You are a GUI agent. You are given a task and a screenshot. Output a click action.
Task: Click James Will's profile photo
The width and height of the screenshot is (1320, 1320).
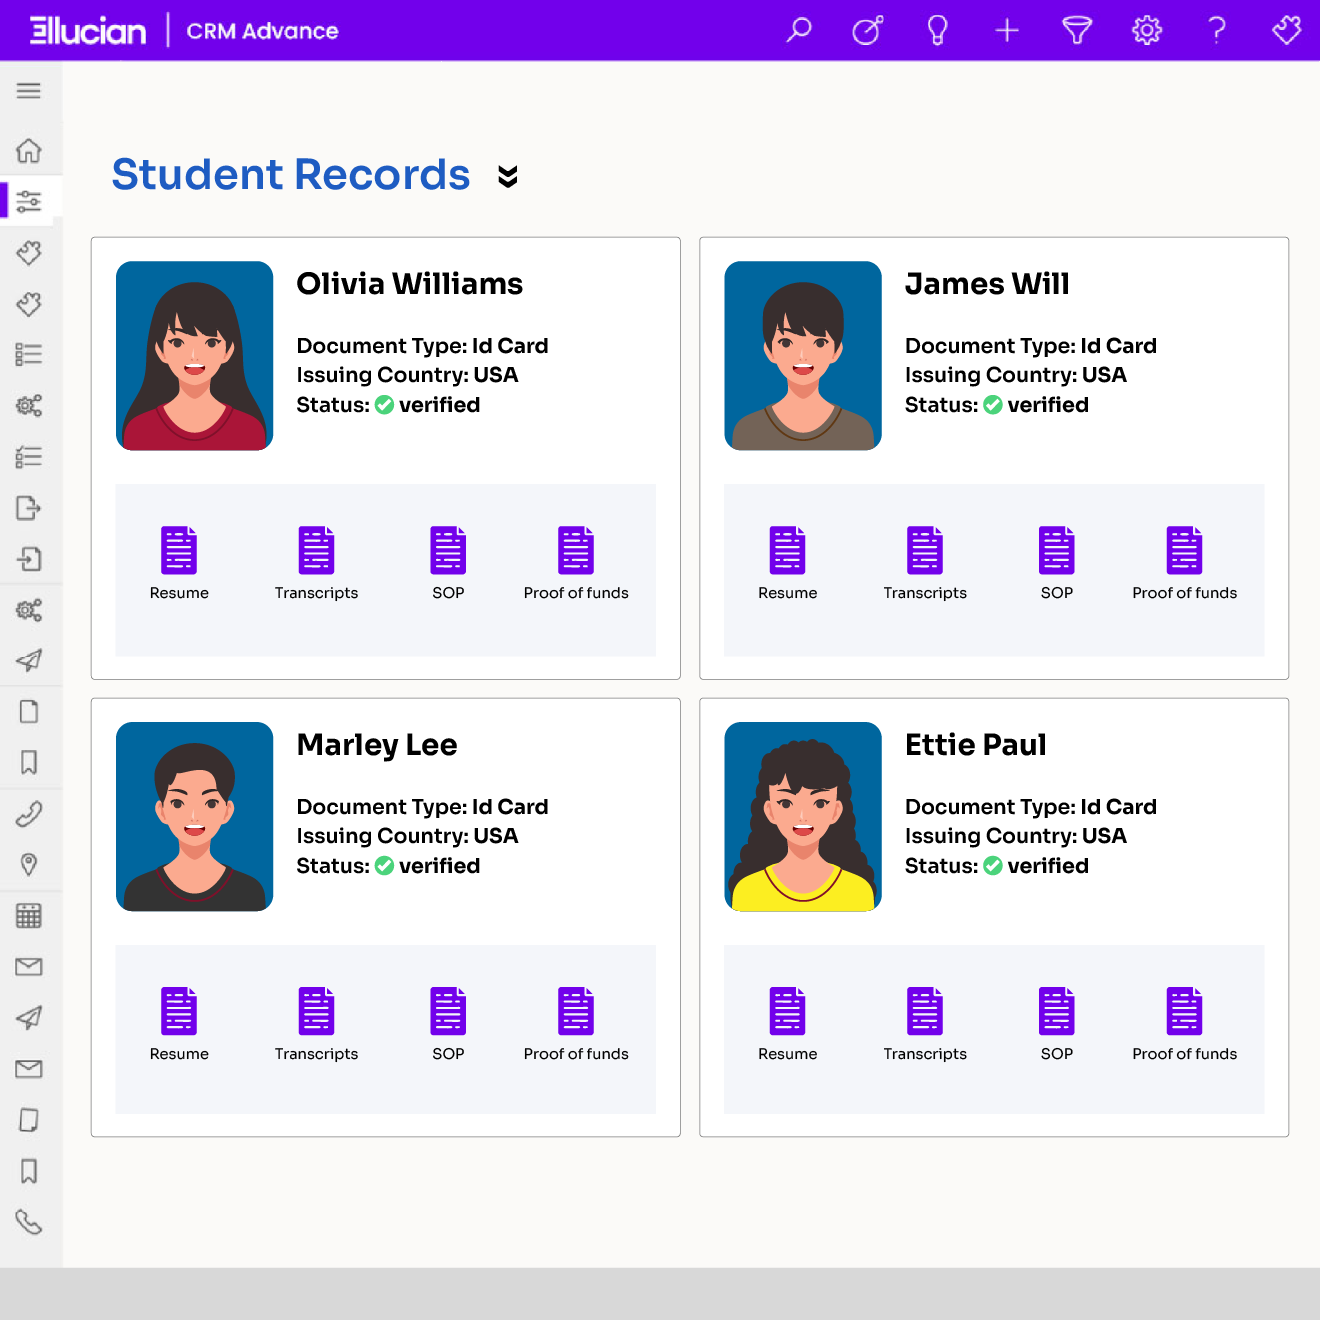tap(803, 356)
